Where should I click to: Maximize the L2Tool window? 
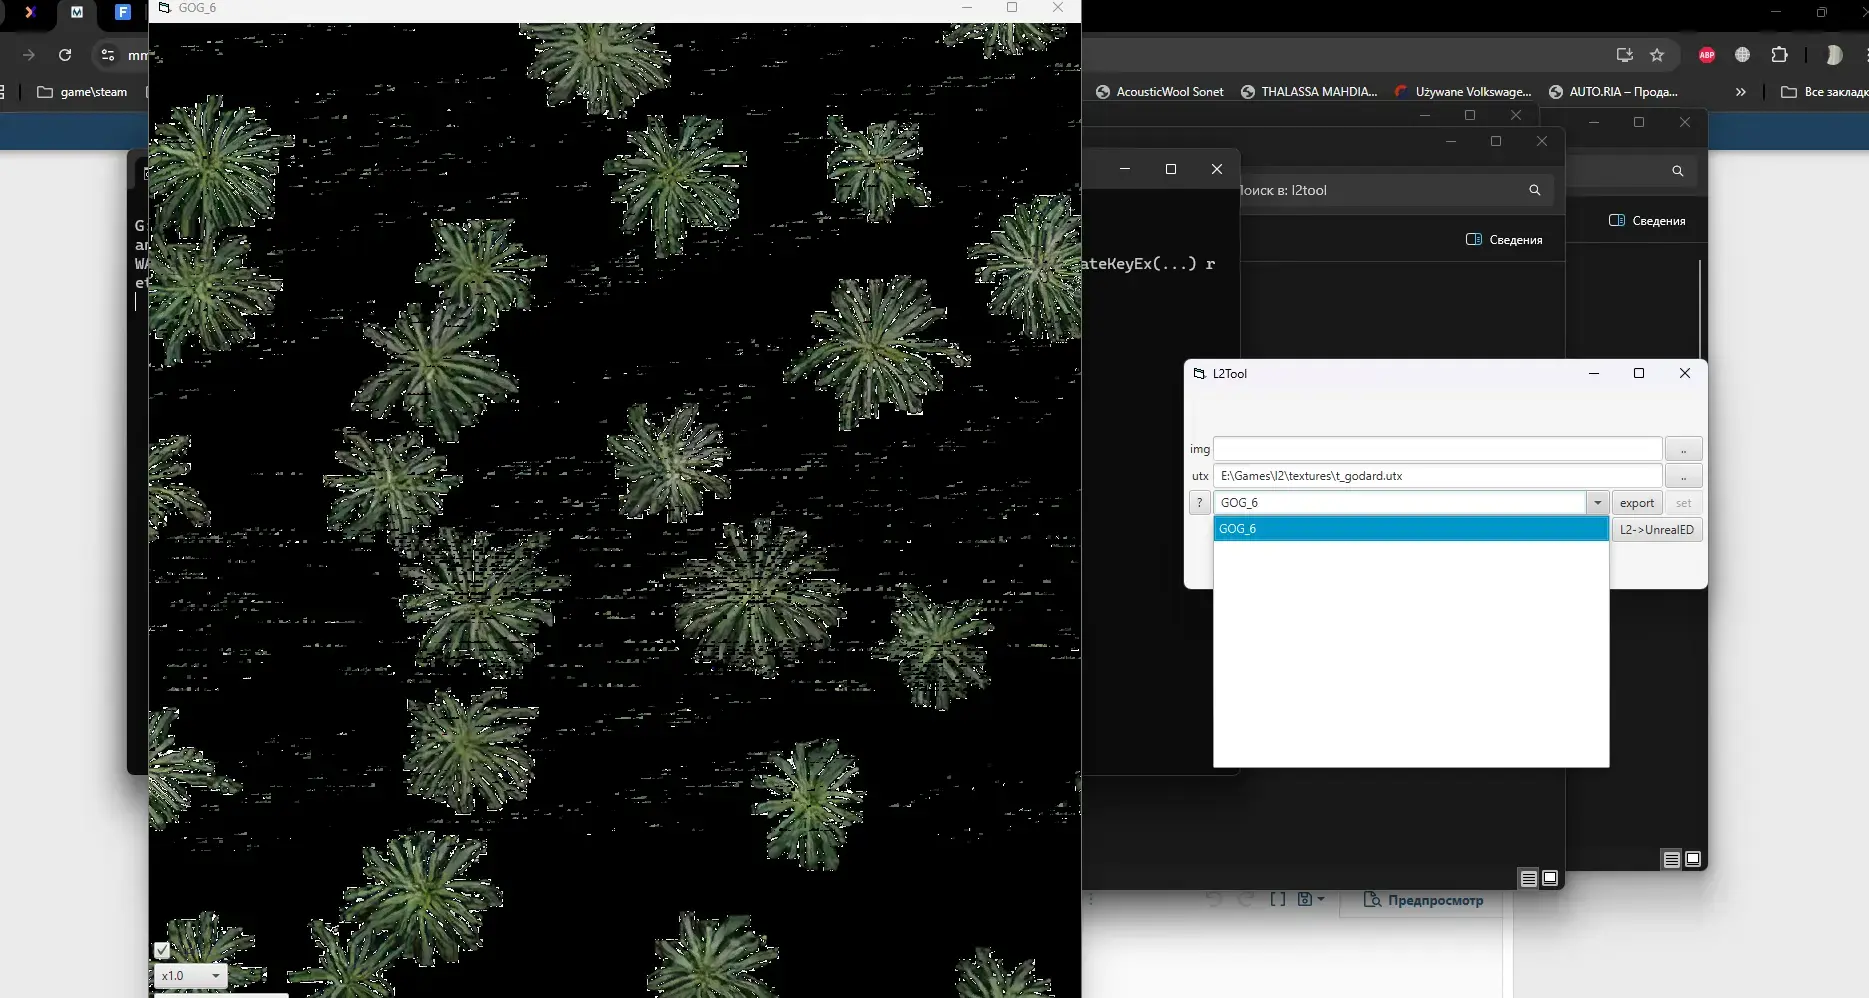(1639, 373)
